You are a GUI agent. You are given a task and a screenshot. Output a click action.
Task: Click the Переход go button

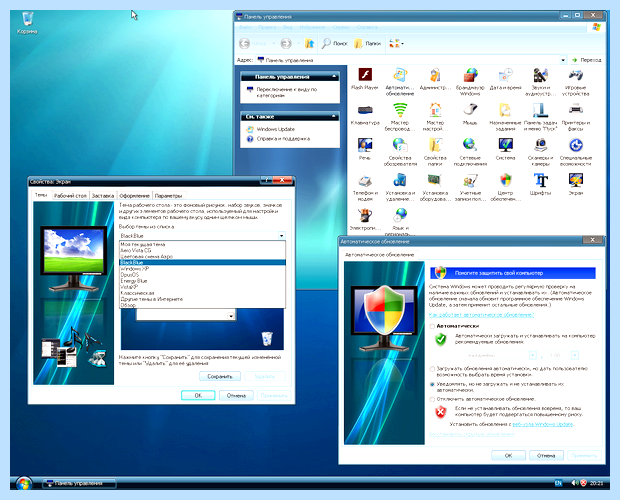(x=587, y=60)
